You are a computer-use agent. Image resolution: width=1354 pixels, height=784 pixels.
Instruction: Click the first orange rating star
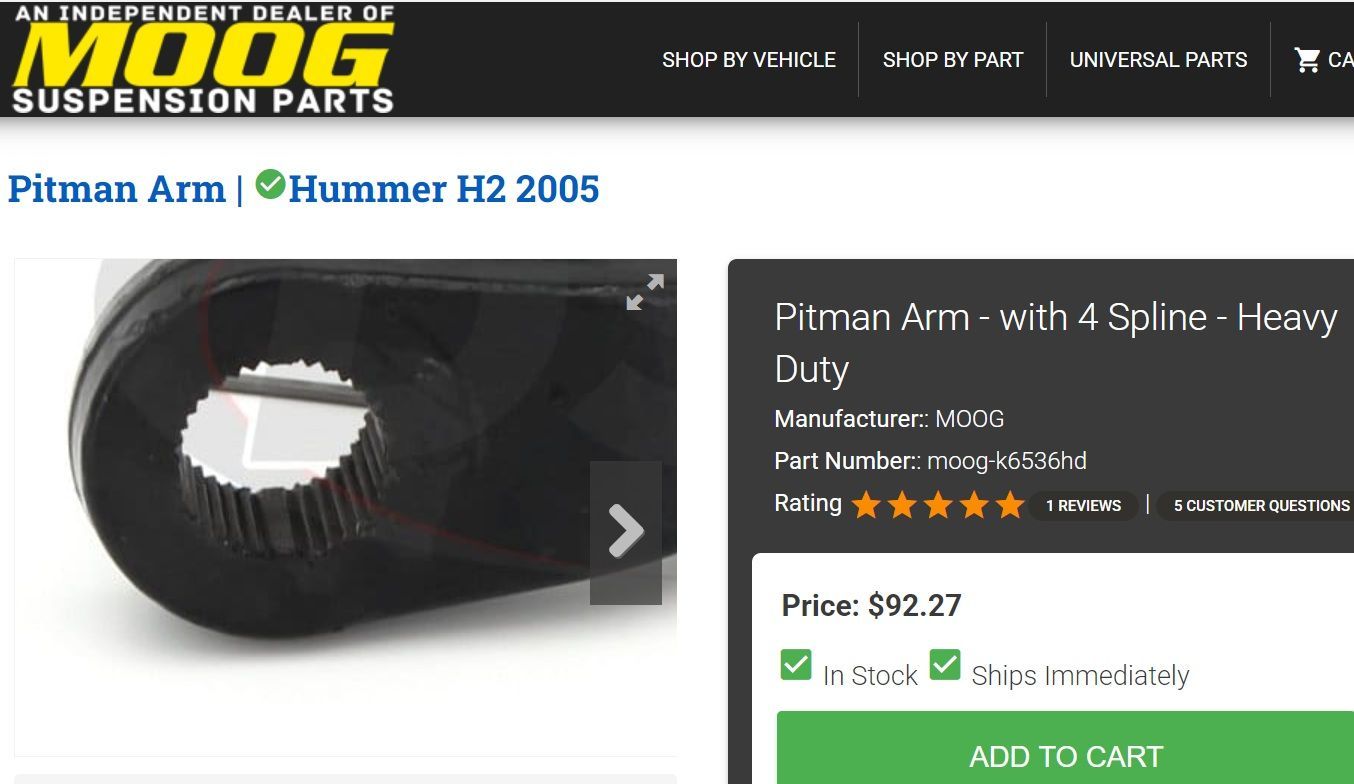866,505
